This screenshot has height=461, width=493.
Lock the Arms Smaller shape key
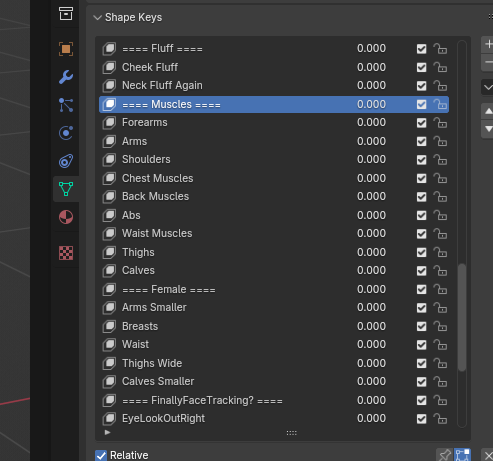[x=440, y=308]
